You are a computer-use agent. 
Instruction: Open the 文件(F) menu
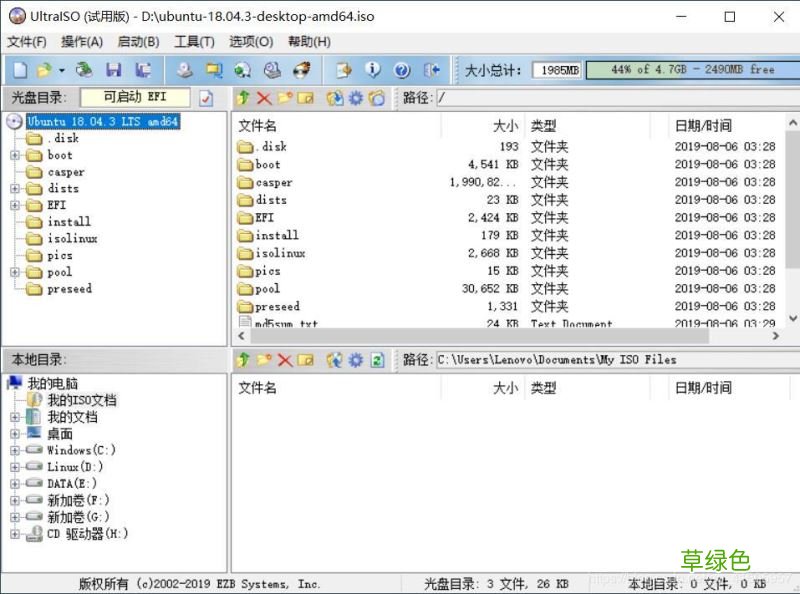click(25, 42)
